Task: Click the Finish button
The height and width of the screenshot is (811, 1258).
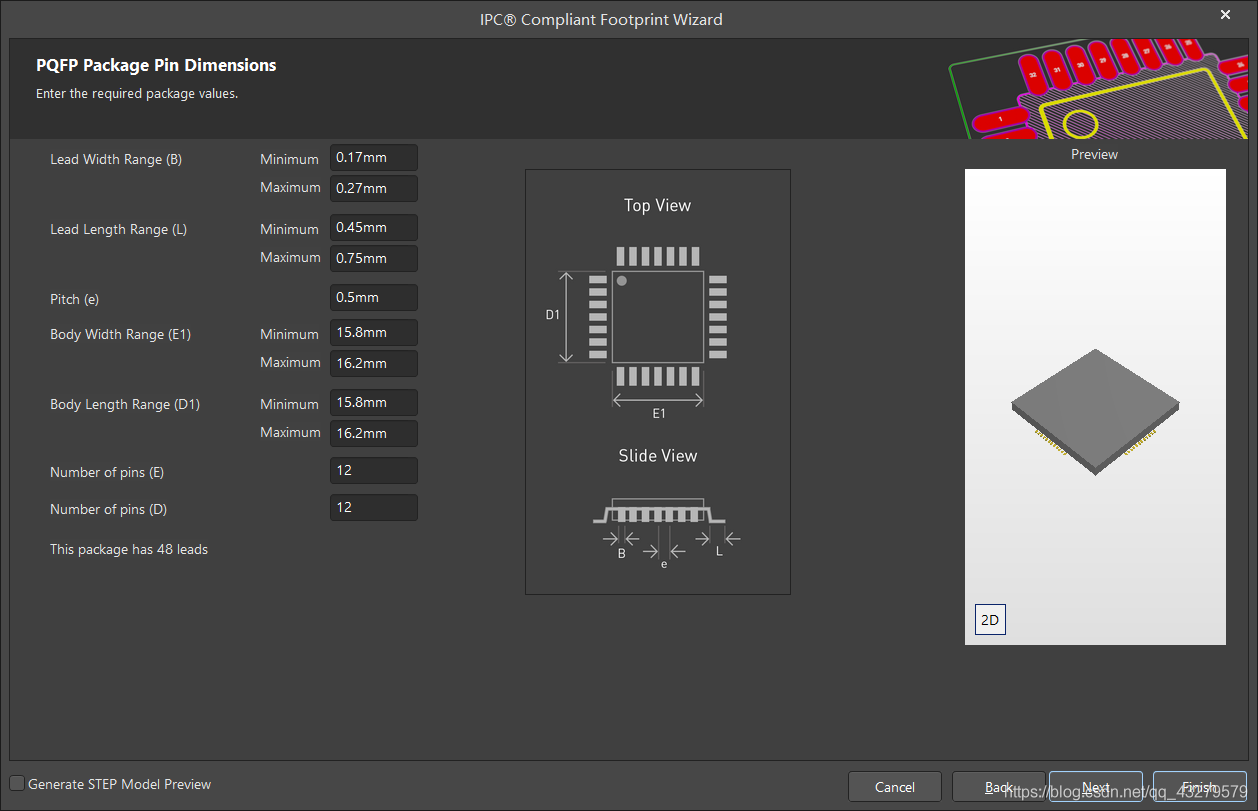Action: (x=1200, y=787)
